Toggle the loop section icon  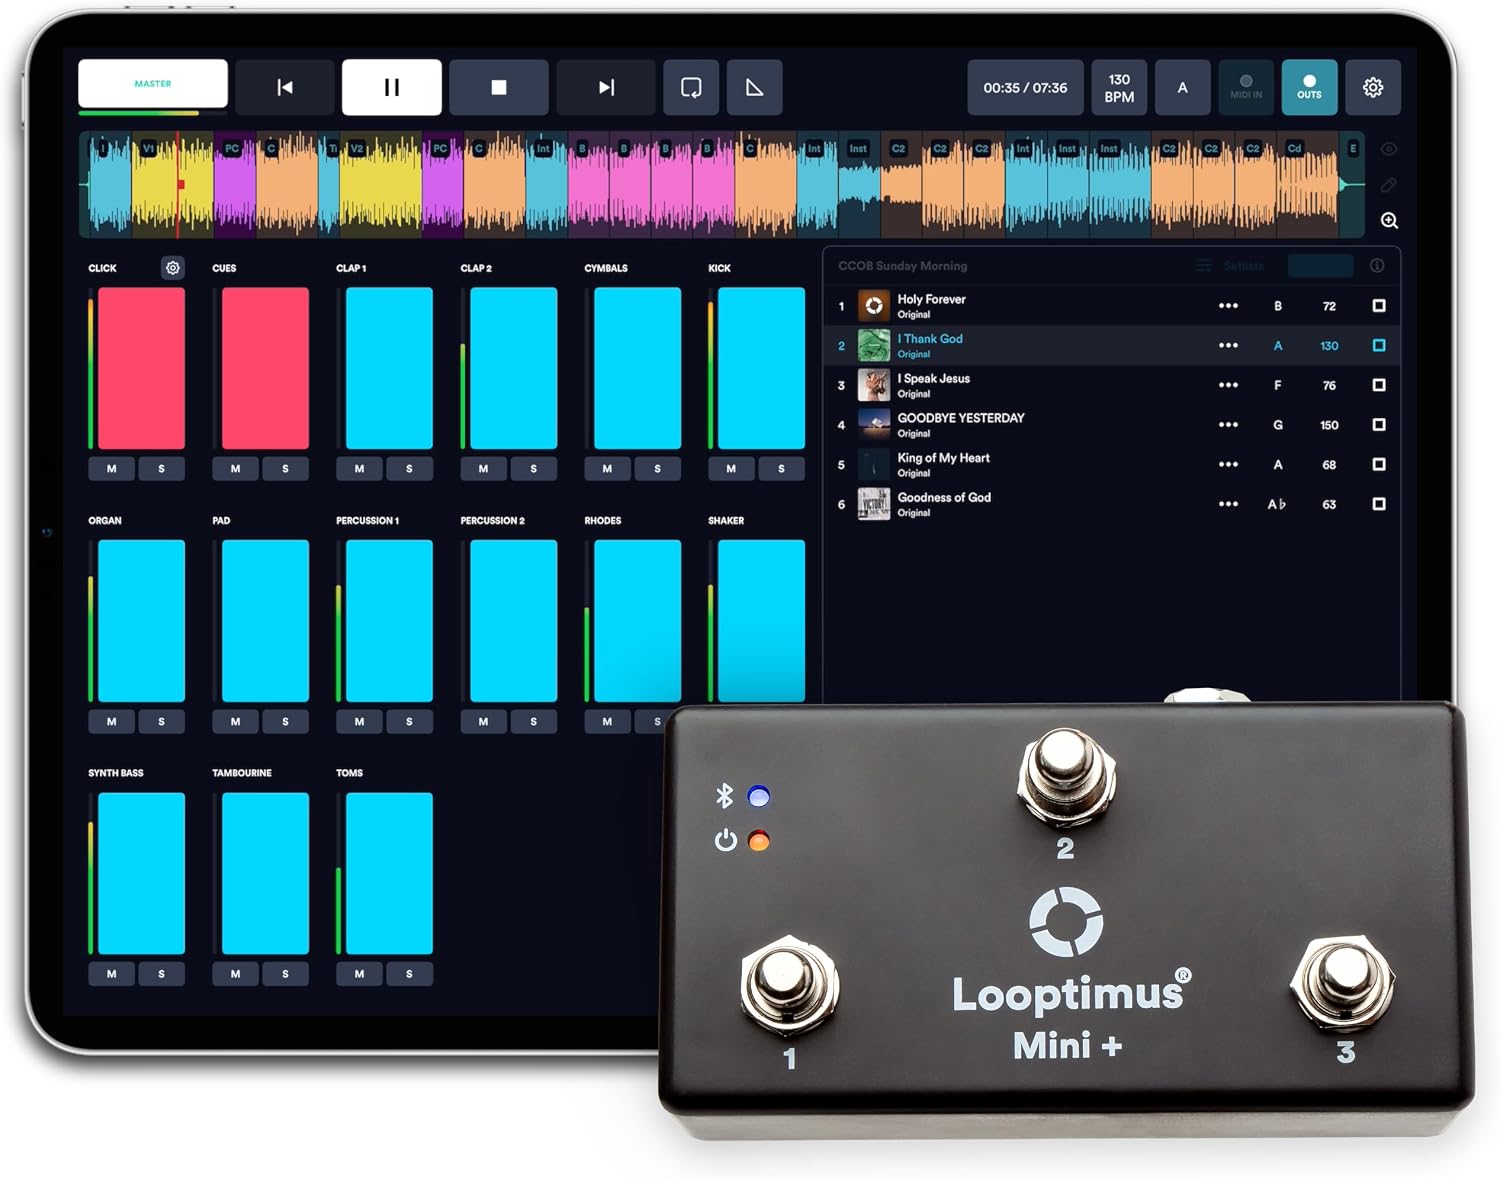691,88
